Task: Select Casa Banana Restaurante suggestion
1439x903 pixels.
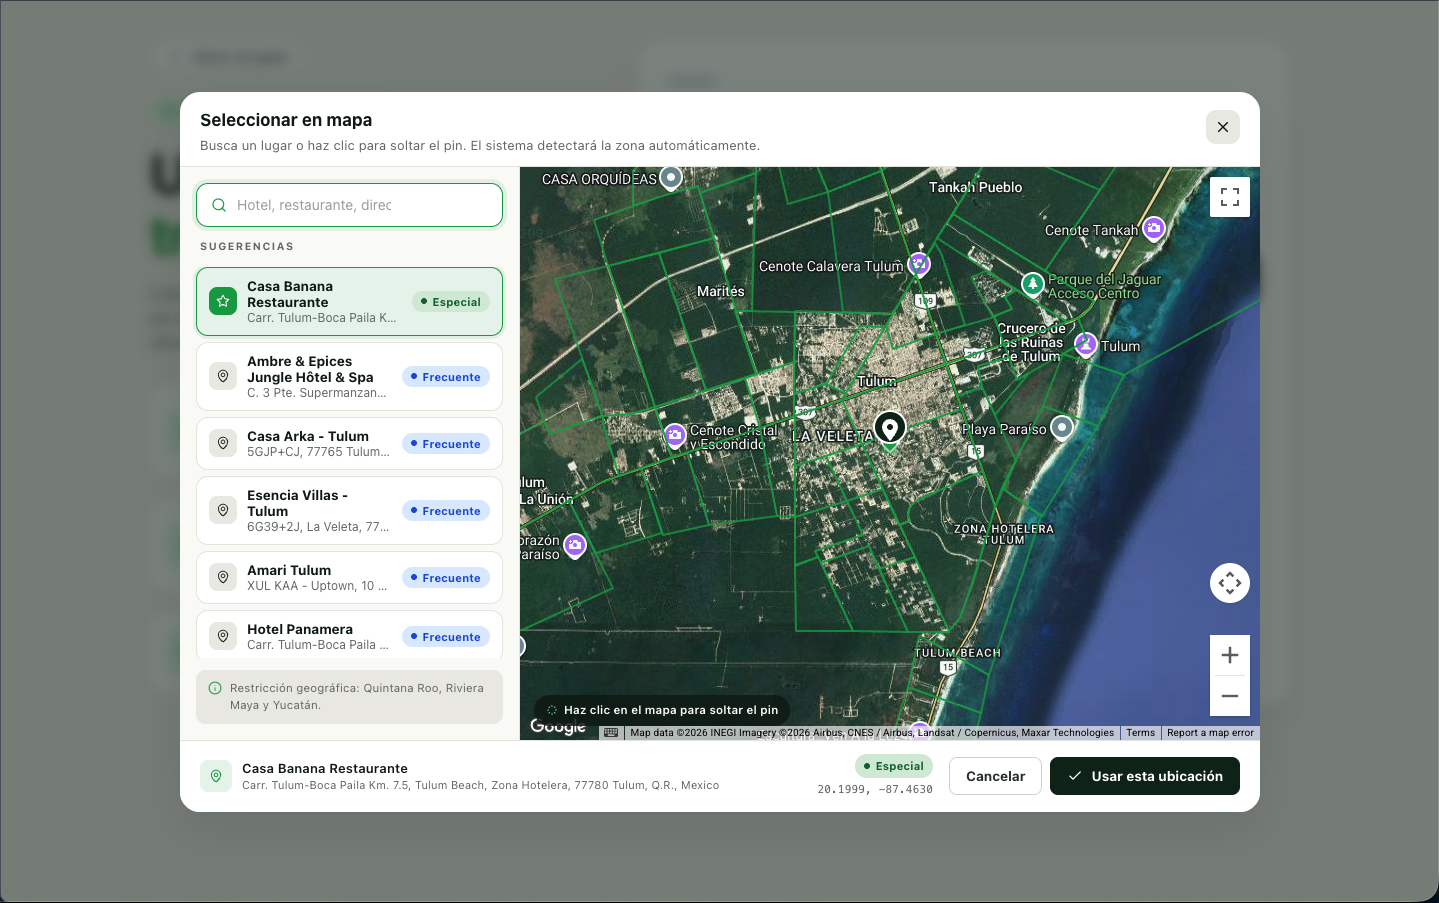Action: point(349,301)
